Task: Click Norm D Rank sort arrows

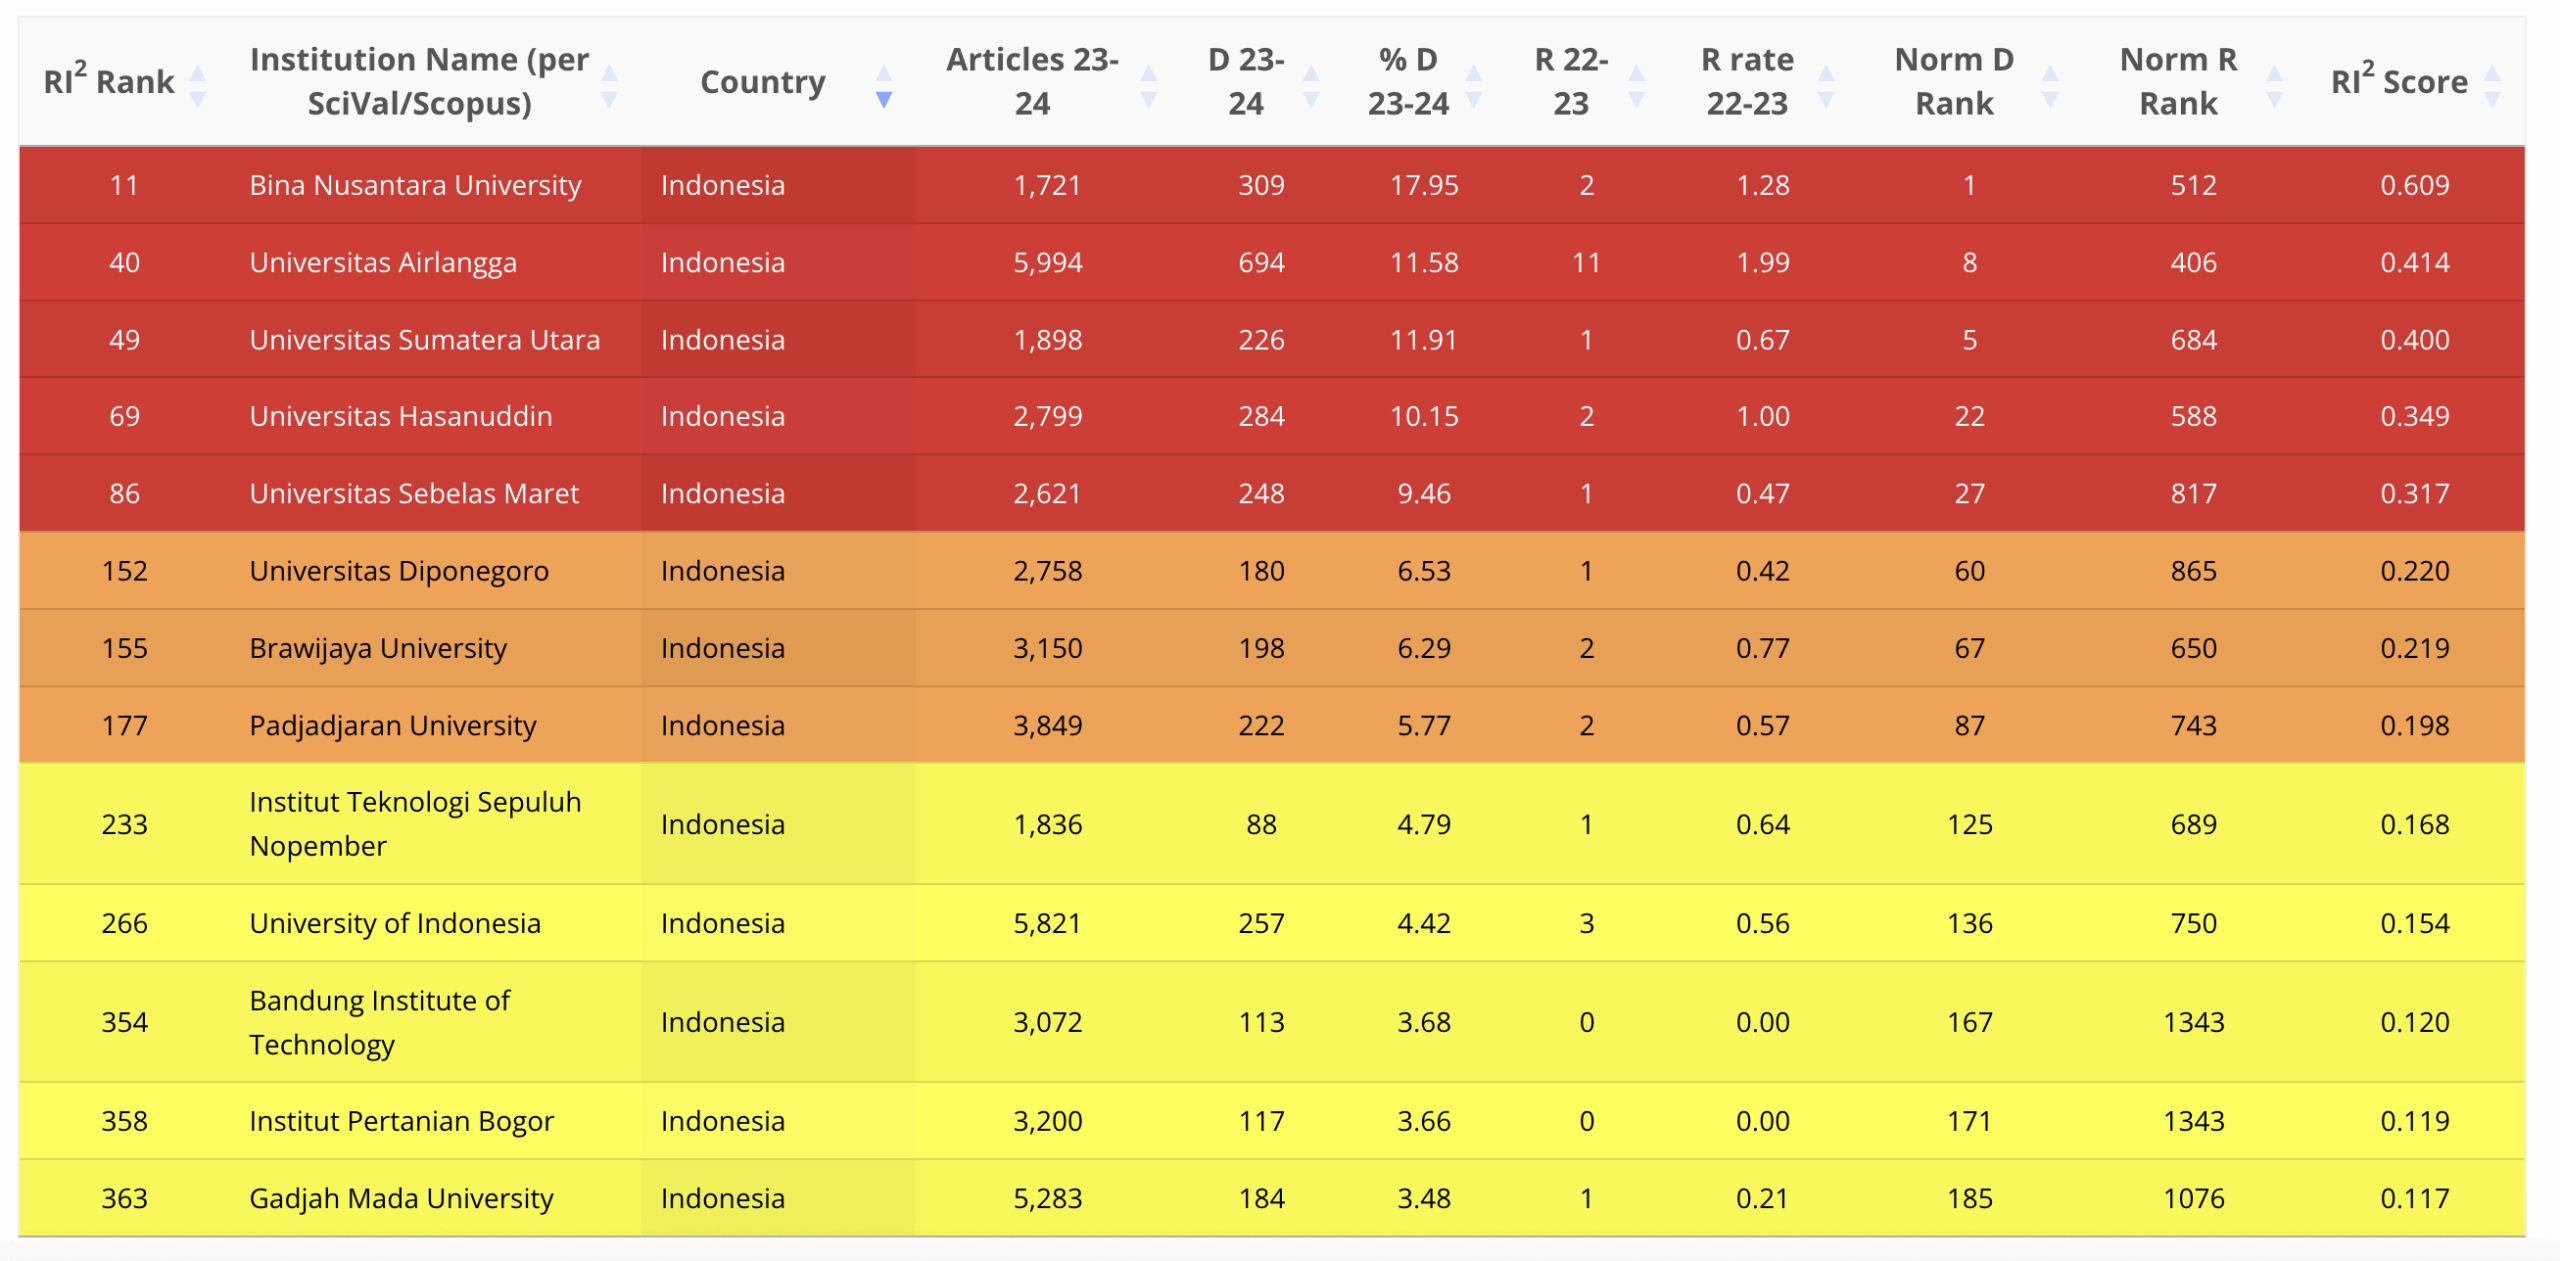Action: pyautogui.click(x=2049, y=86)
